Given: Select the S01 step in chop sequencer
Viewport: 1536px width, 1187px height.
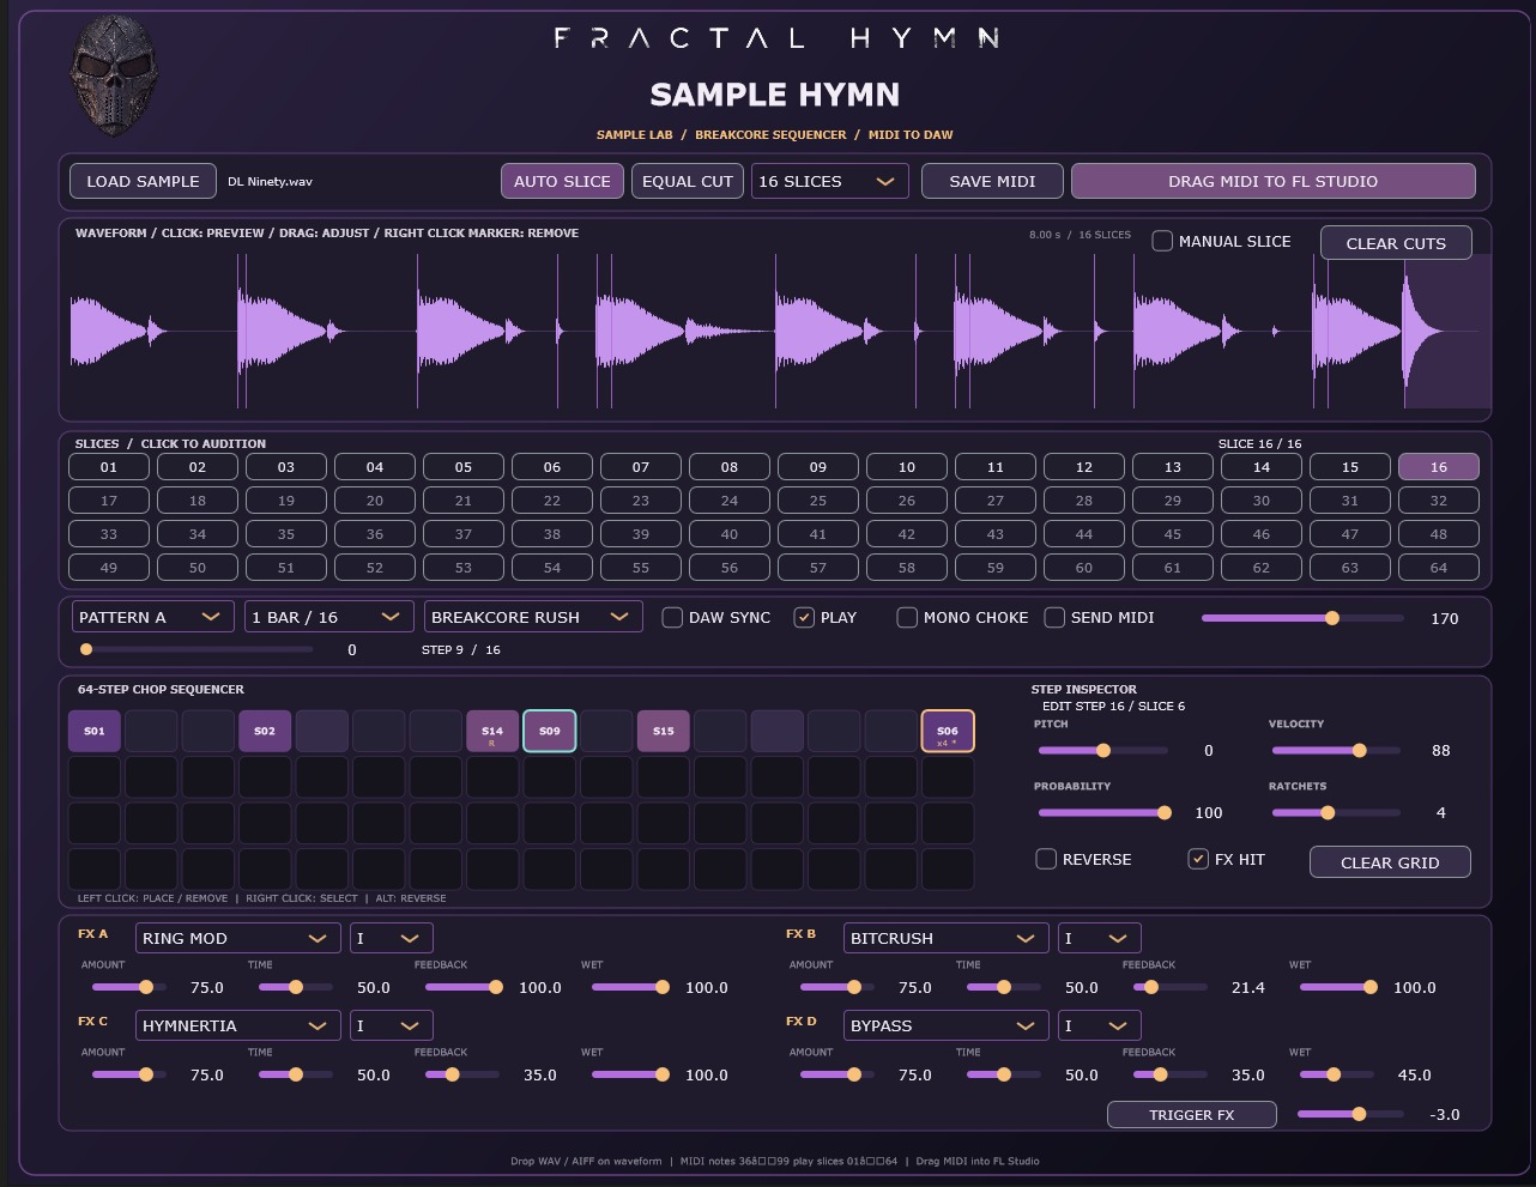Looking at the screenshot, I should pos(94,731).
